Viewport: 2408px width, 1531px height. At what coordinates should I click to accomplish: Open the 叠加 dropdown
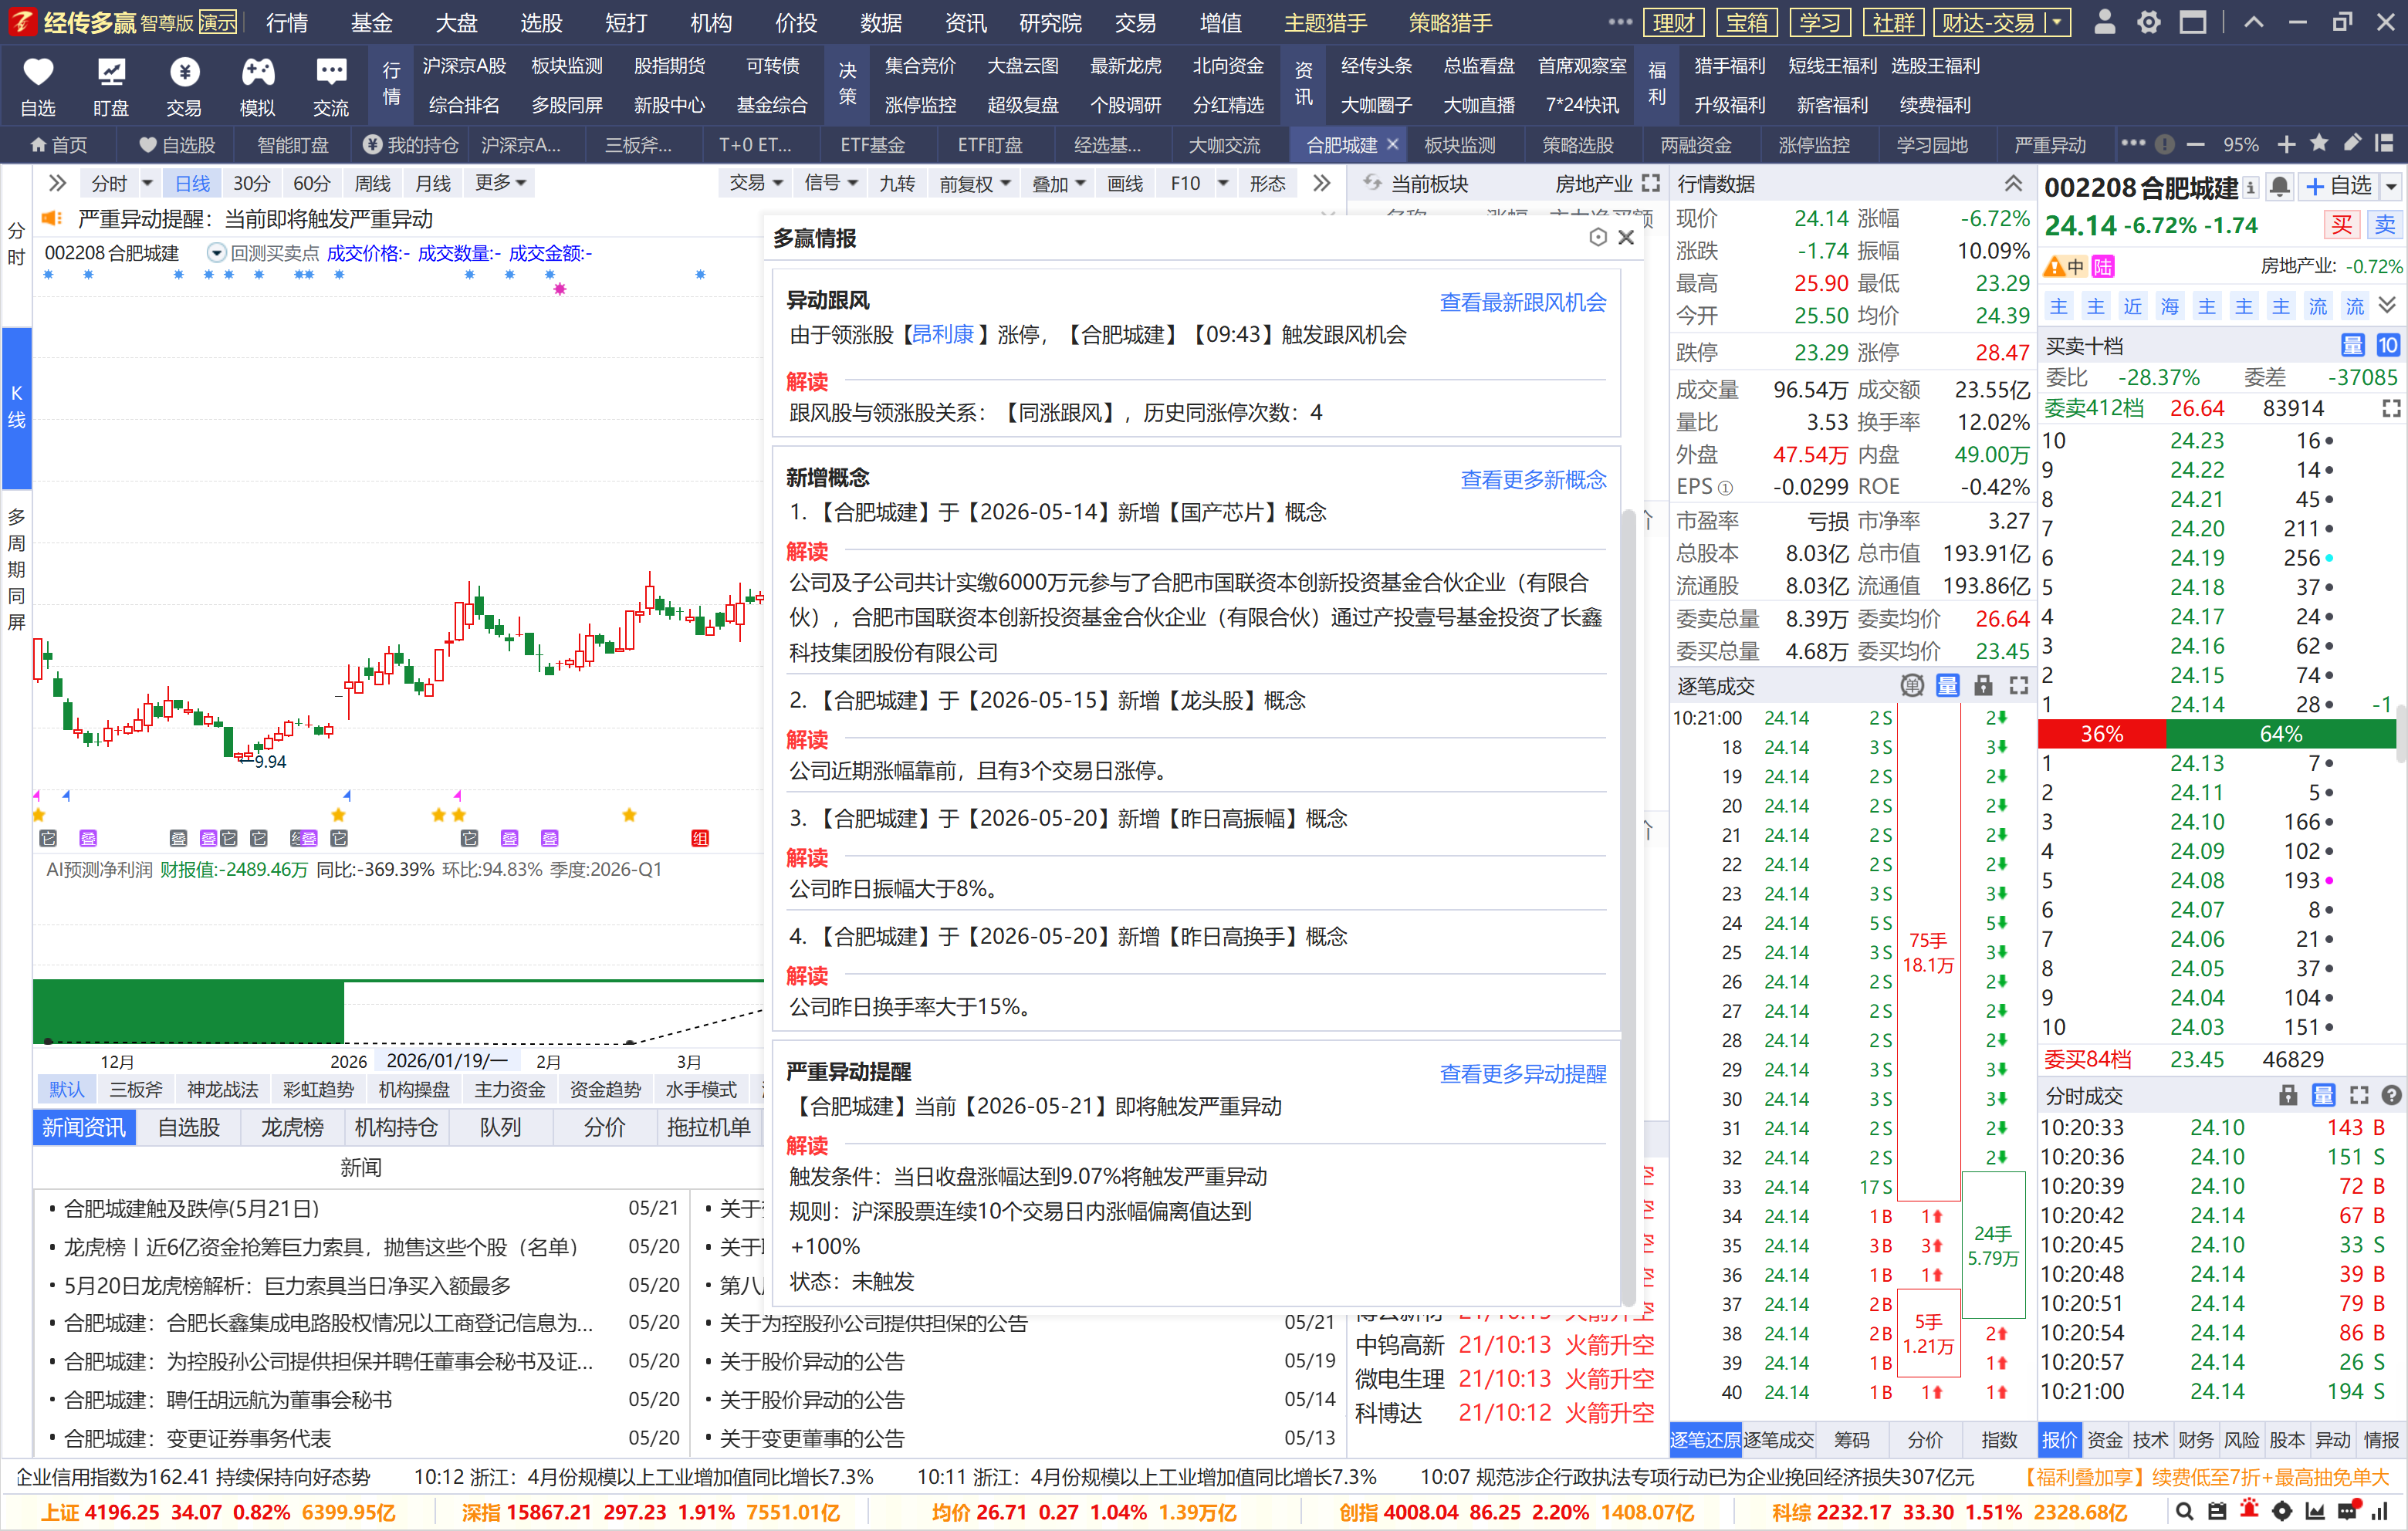coord(1059,184)
